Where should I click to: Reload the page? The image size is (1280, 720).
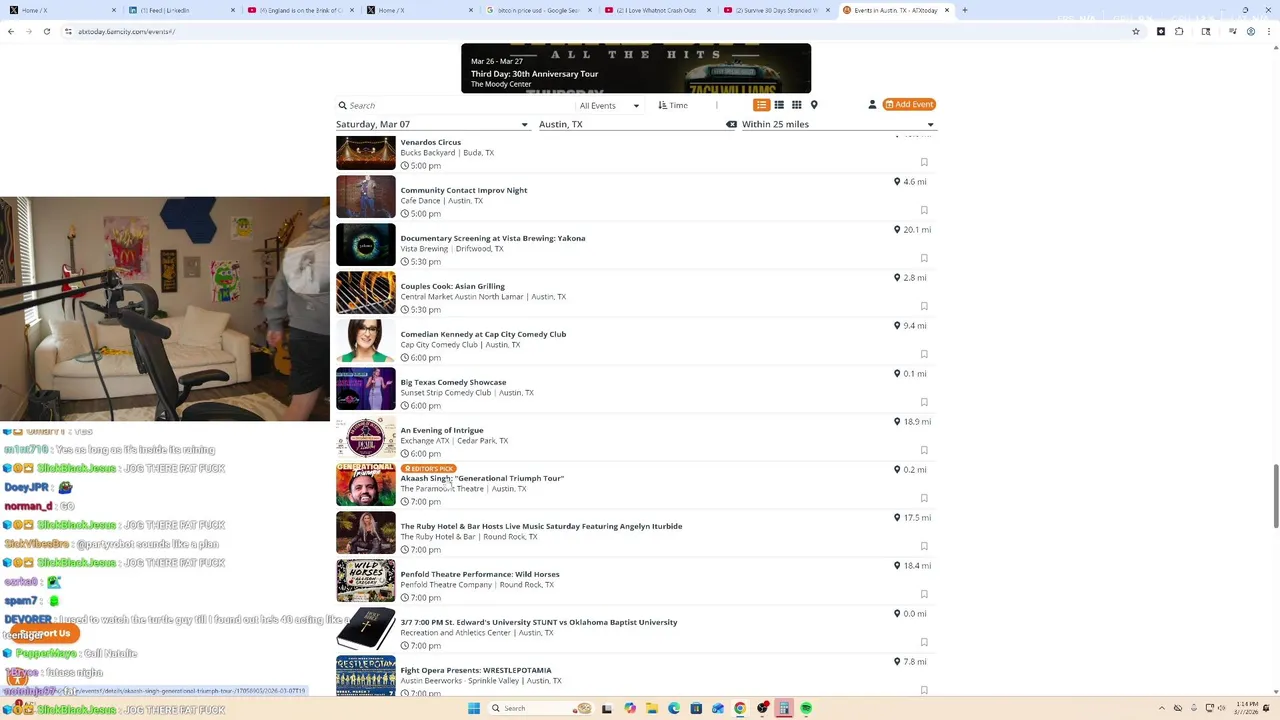[47, 31]
